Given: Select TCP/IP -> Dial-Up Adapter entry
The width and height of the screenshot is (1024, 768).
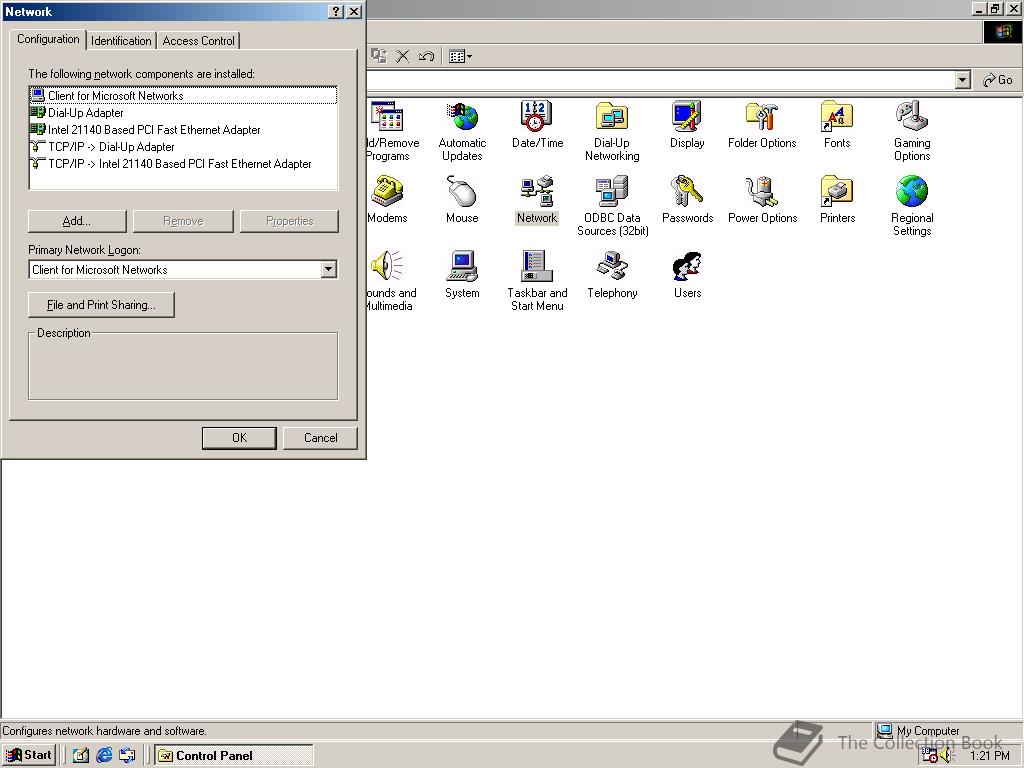Looking at the screenshot, I should 103,147.
